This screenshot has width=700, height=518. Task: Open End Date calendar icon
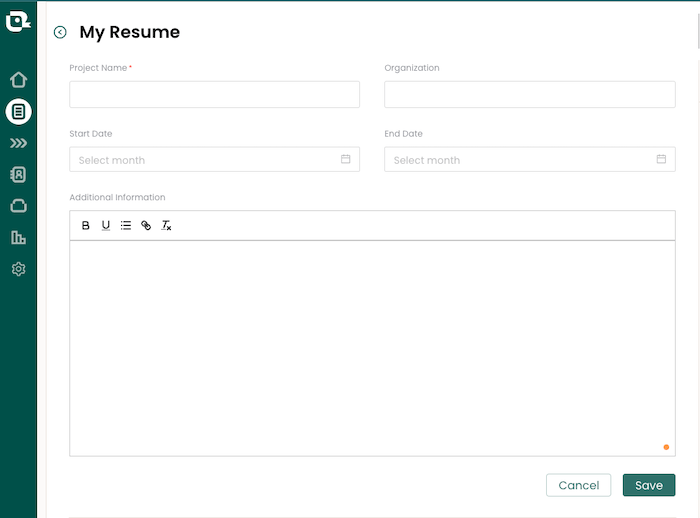click(661, 159)
